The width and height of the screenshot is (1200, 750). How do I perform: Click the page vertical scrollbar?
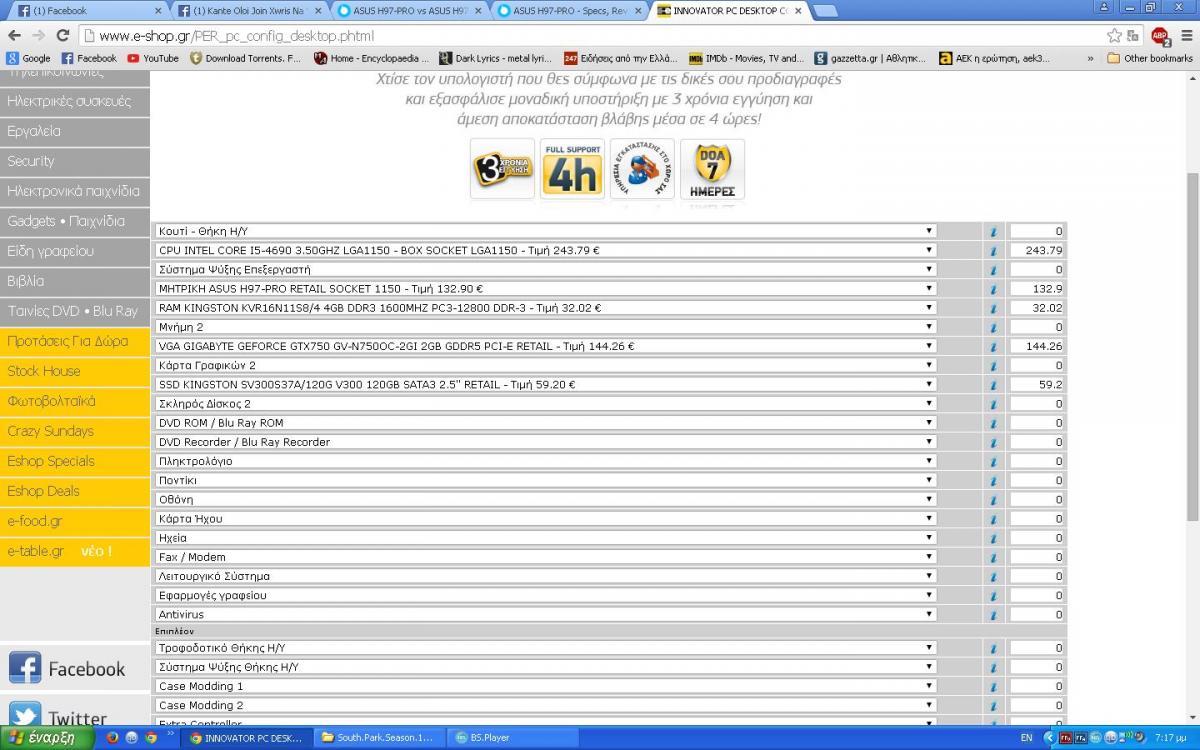(1192, 345)
